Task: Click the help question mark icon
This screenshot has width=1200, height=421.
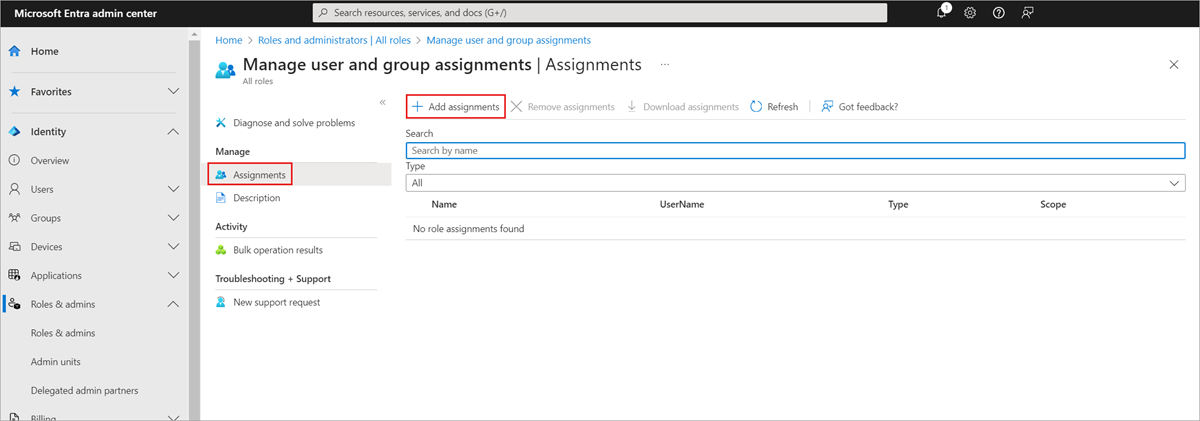Action: pos(998,12)
